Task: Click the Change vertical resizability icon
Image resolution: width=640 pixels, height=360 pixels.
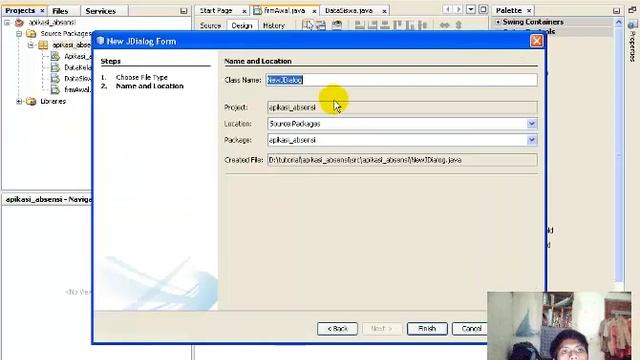Action: pyautogui.click(x=458, y=25)
